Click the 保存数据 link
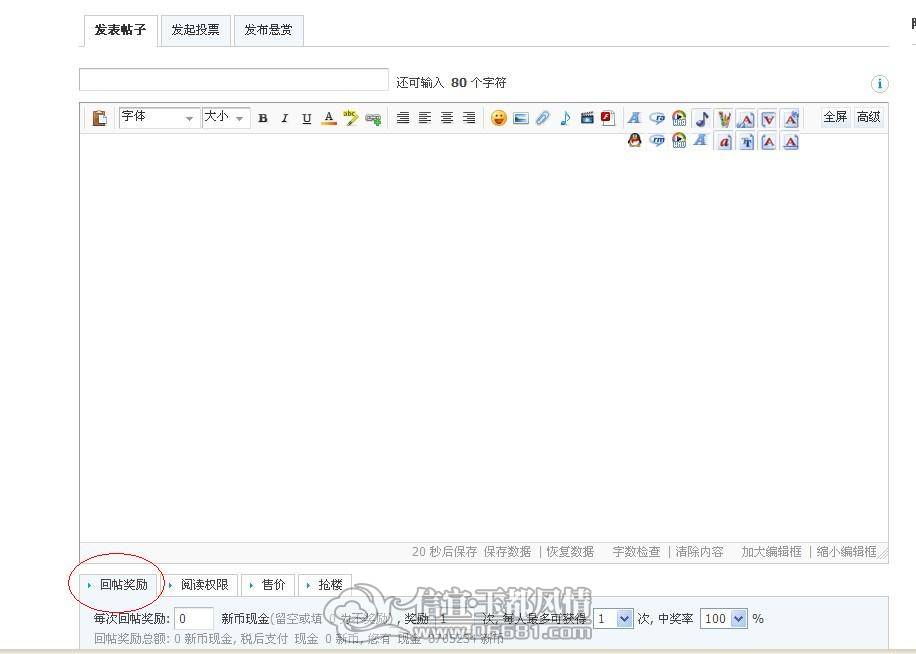Viewport: 916px width, 654px height. [x=507, y=551]
